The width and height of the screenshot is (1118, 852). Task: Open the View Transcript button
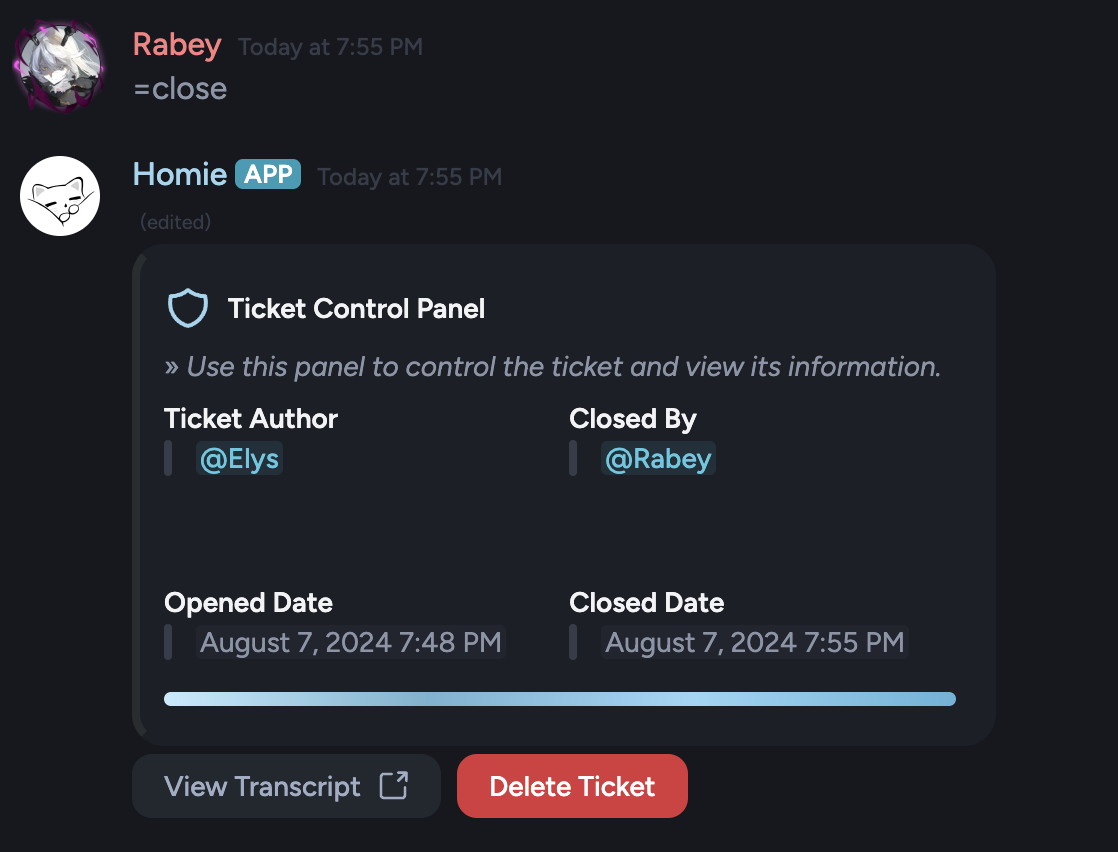(x=287, y=786)
